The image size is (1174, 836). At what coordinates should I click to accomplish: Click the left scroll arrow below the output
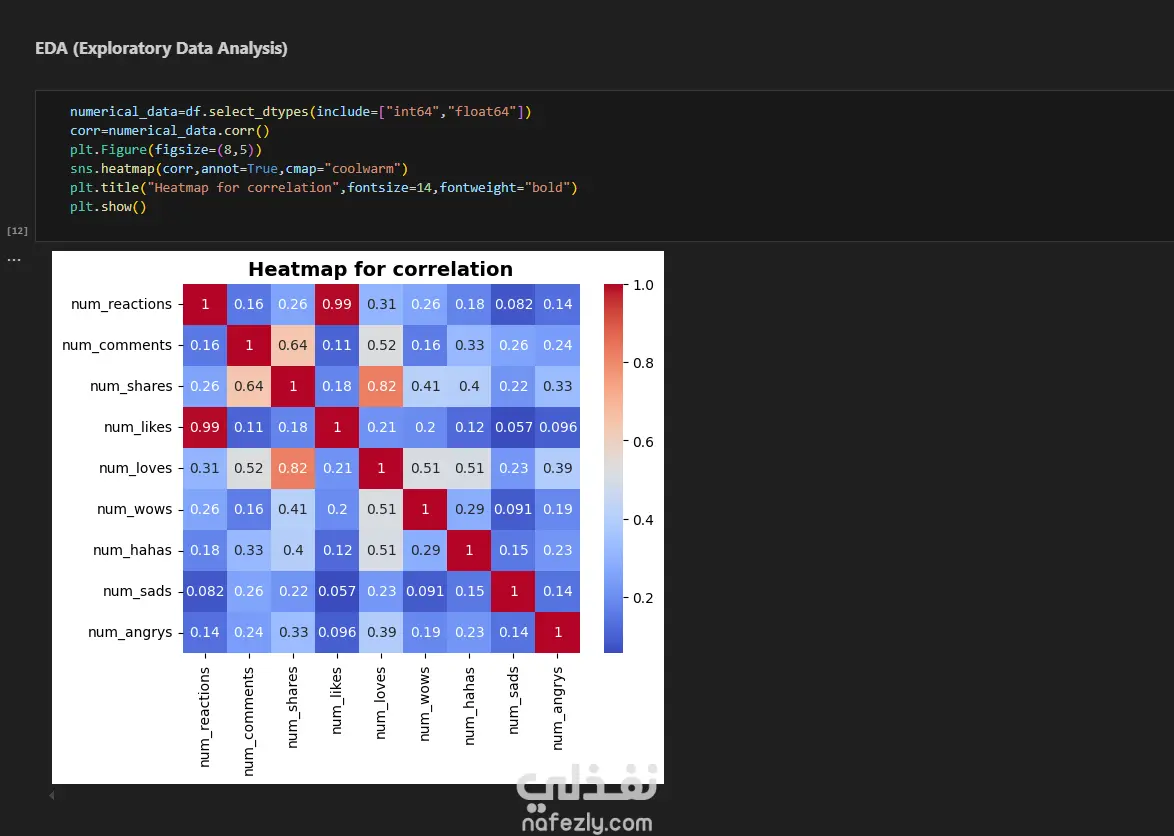pyautogui.click(x=52, y=795)
